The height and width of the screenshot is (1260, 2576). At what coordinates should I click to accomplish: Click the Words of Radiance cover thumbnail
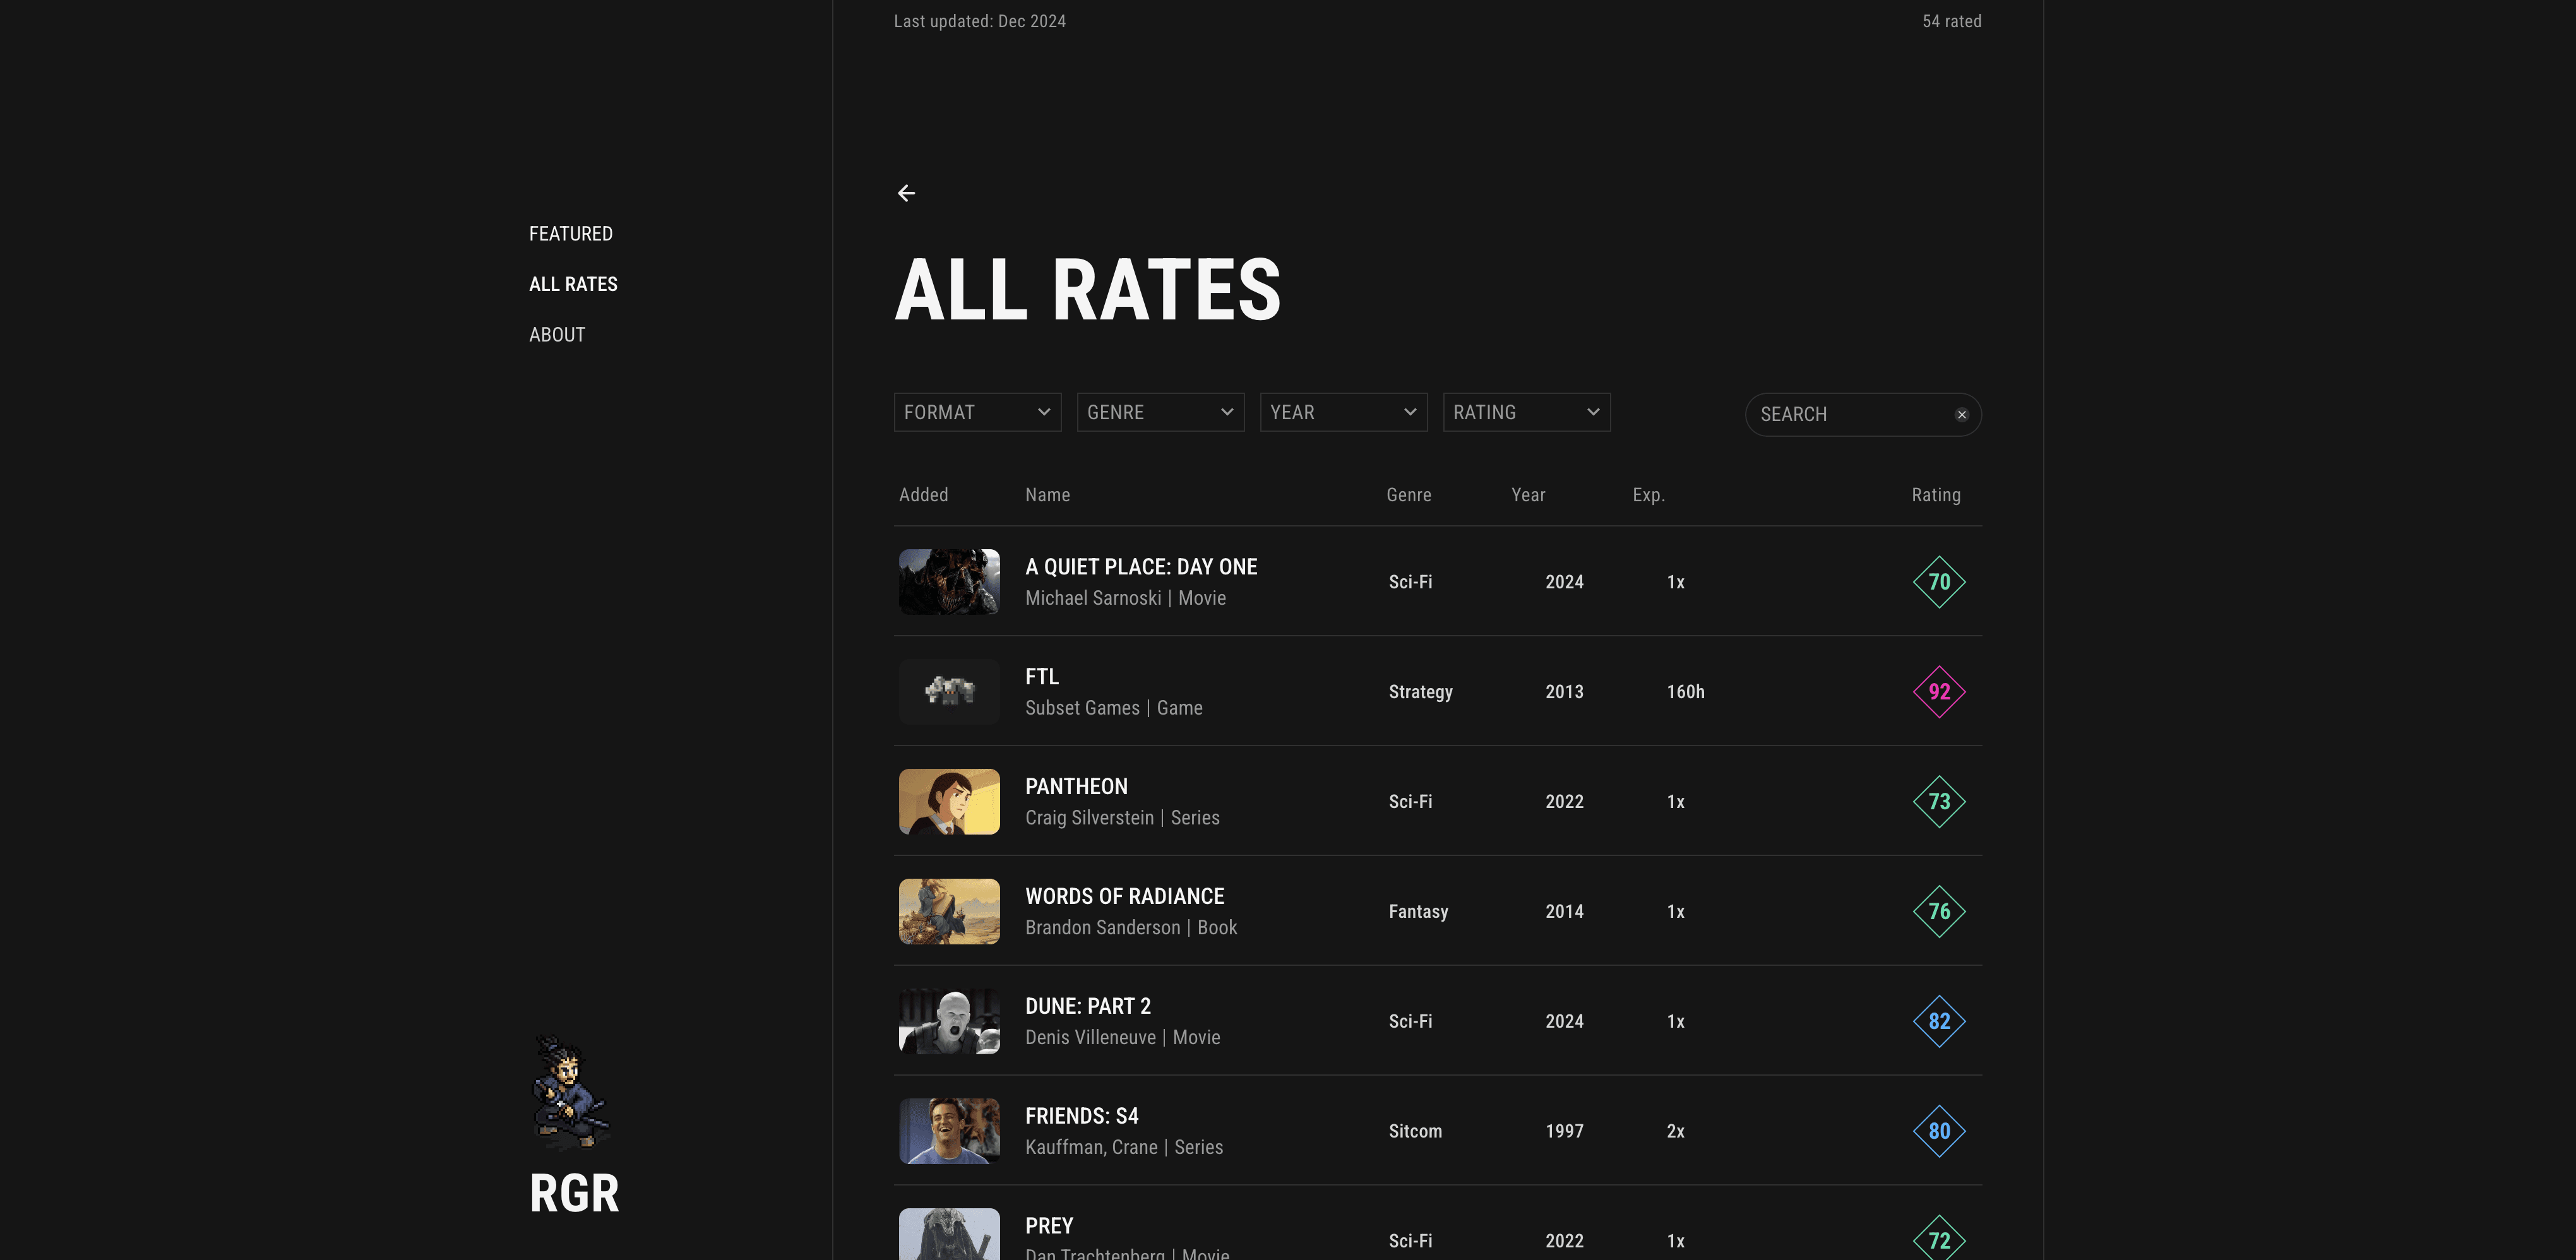click(x=949, y=911)
